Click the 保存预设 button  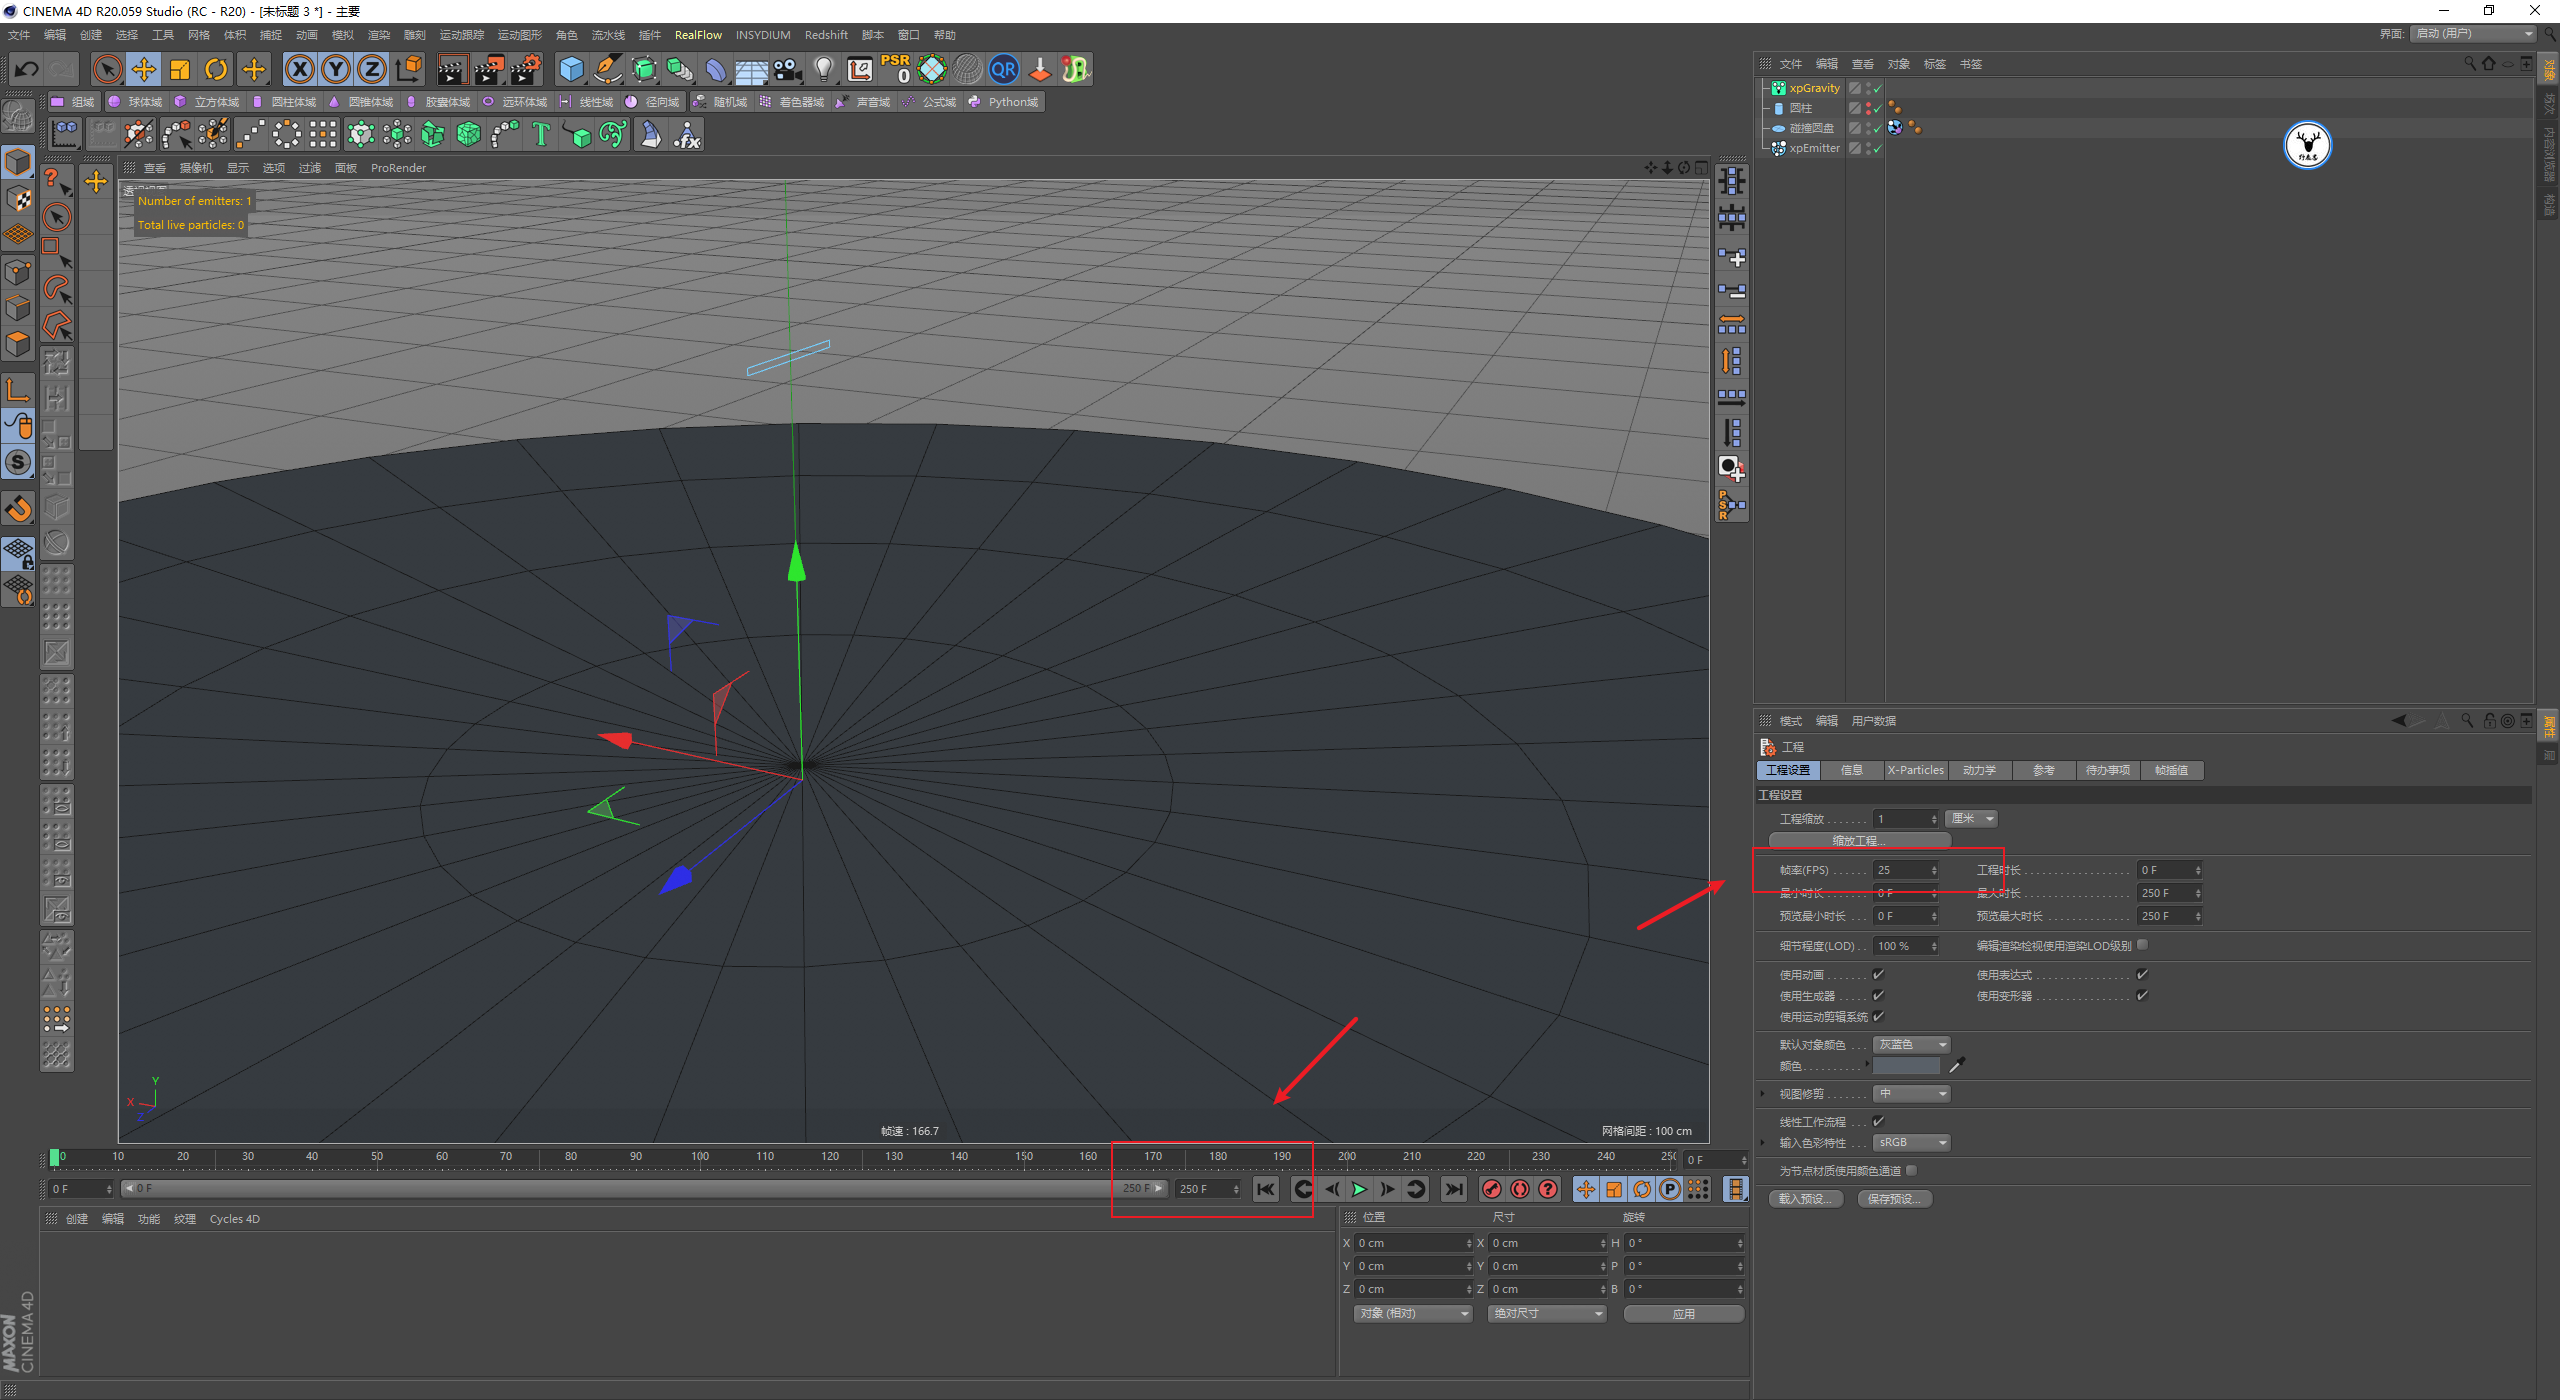pyautogui.click(x=1894, y=1199)
